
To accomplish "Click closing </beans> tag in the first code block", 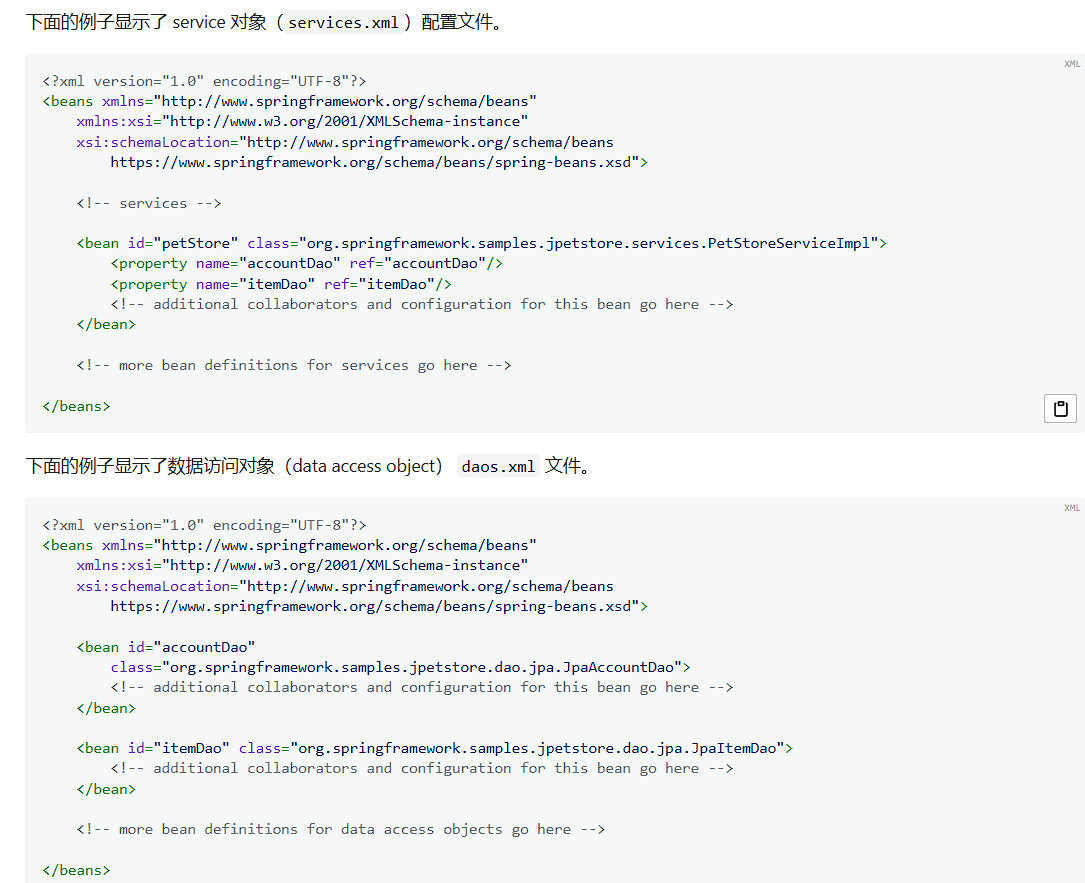I will pos(76,406).
